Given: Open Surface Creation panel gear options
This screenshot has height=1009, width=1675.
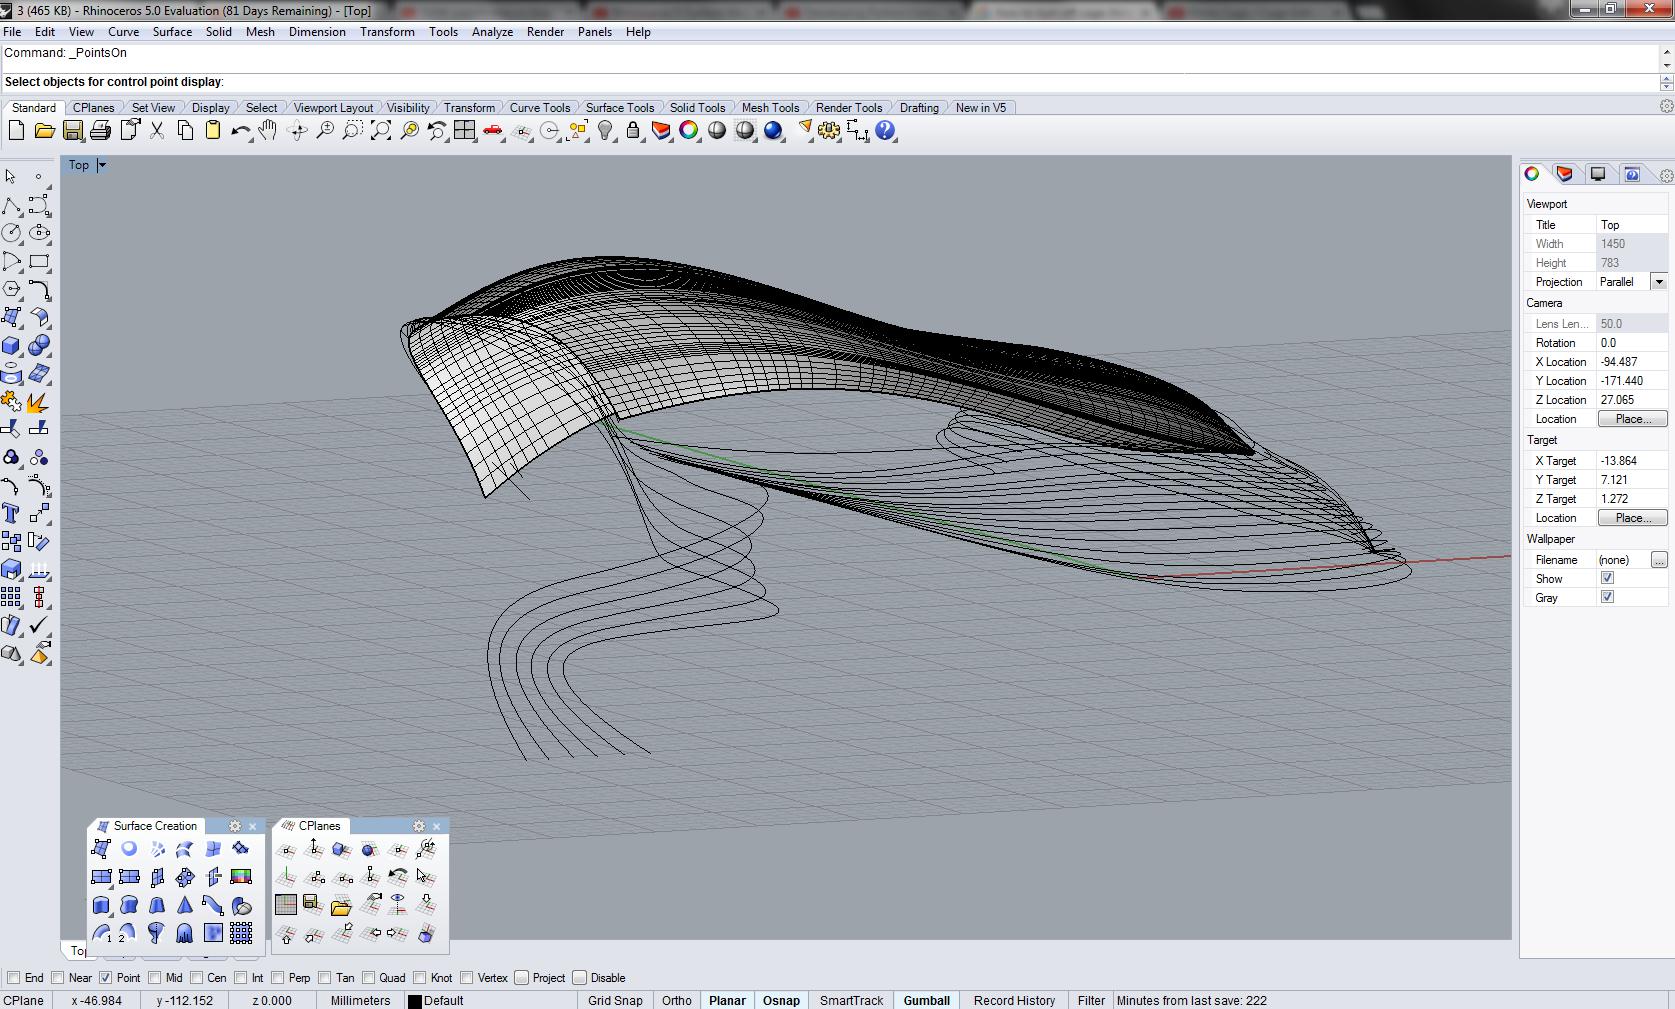Looking at the screenshot, I should tap(235, 826).
